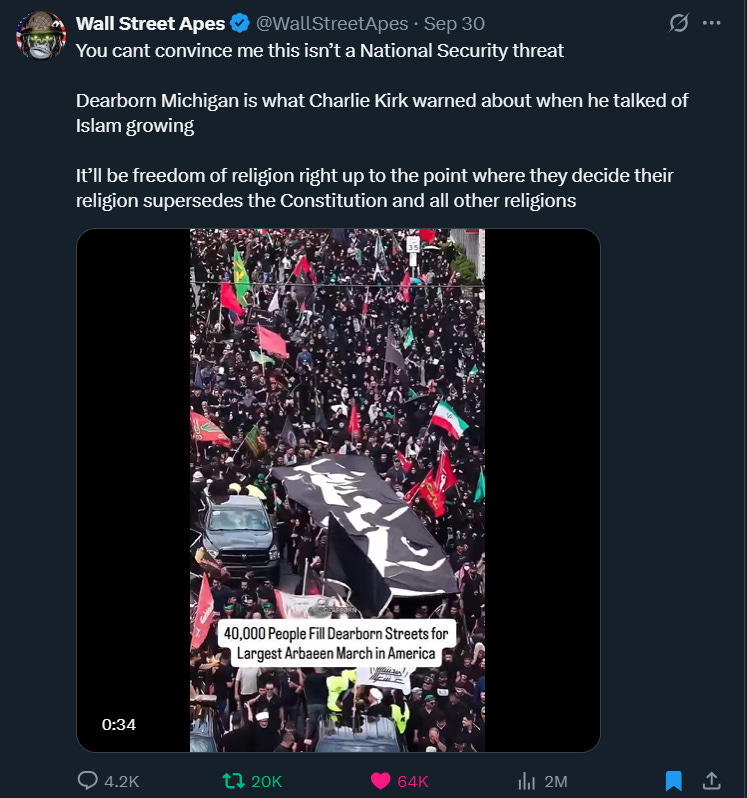Open Wall Street Apes profile avatar
The height and width of the screenshot is (798, 747).
41,36
